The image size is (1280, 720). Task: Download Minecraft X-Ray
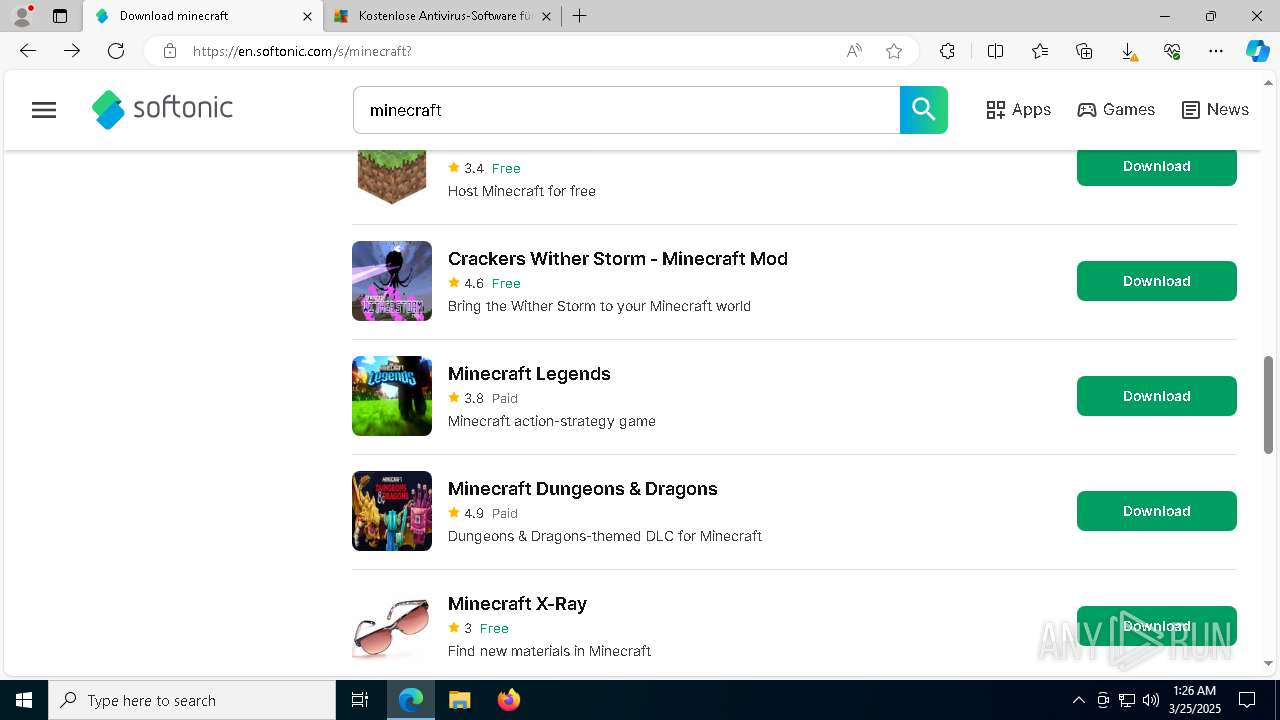click(x=1156, y=626)
